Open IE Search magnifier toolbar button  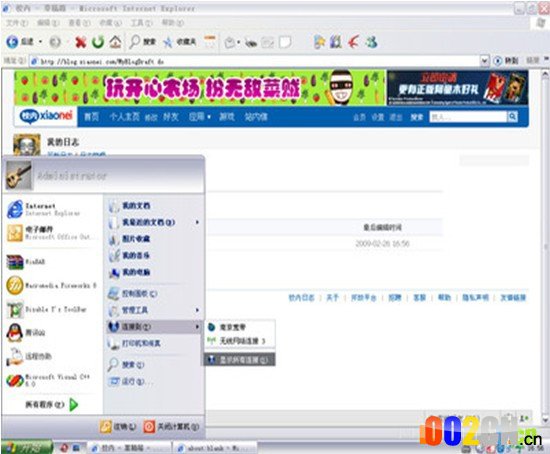pyautogui.click(x=142, y=42)
